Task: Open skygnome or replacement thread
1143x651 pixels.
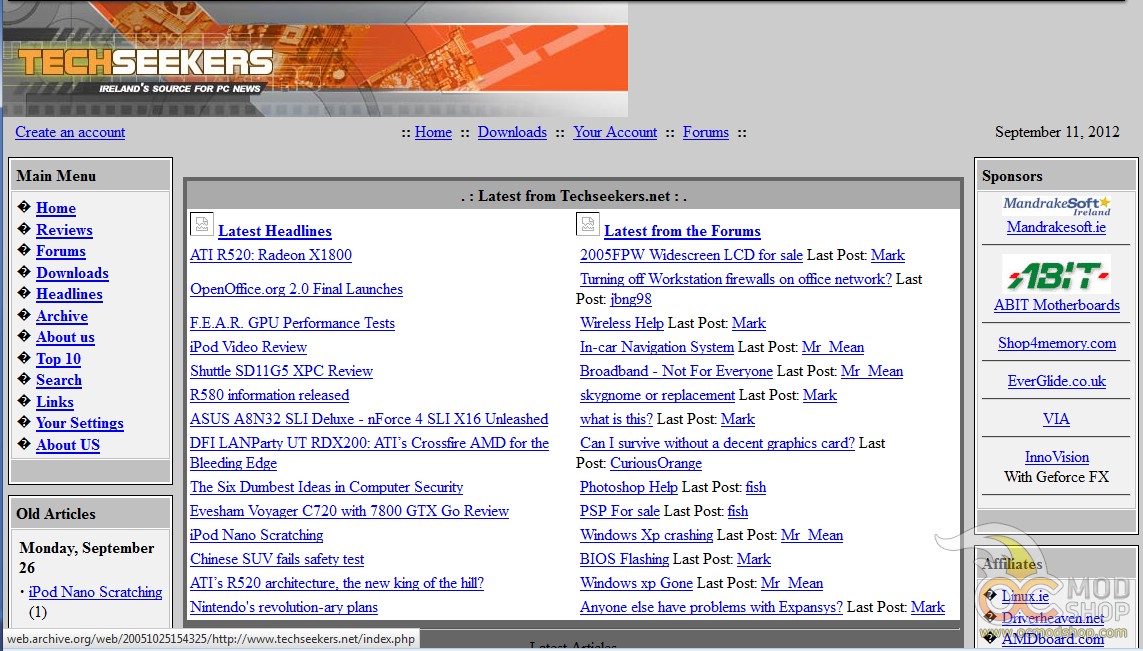Action: [x=658, y=395]
